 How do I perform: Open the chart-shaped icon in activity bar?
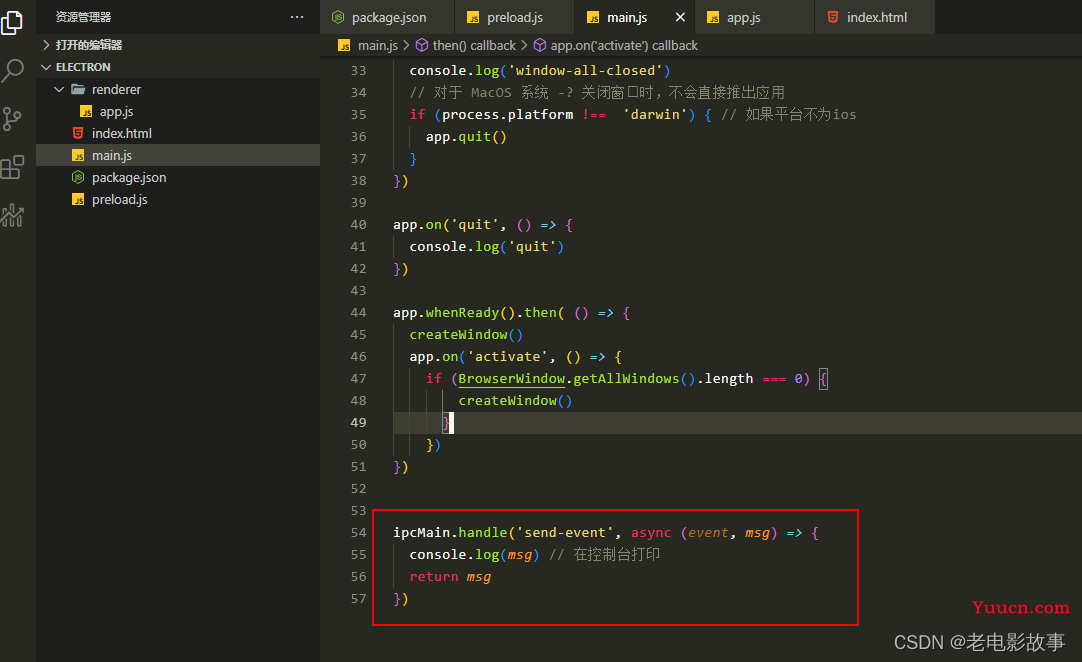pyautogui.click(x=12, y=215)
